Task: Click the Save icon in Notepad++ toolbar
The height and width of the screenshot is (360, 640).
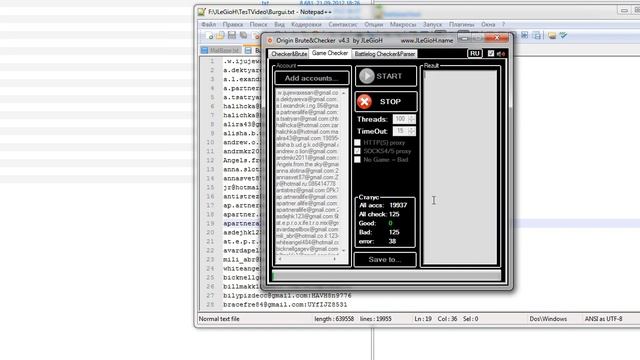Action: click(232, 36)
